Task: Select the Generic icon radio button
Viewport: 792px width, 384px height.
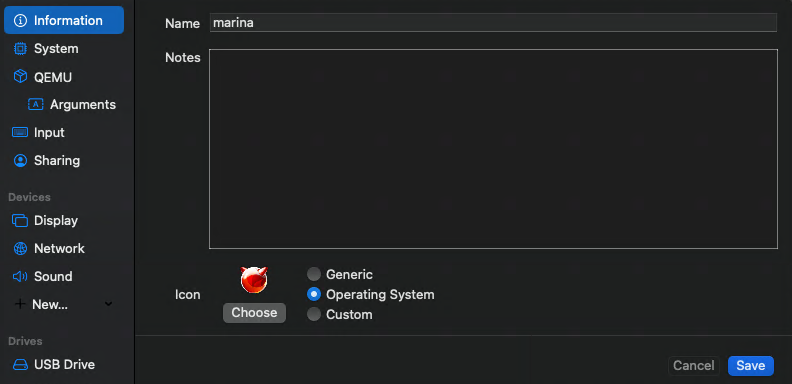Action: click(314, 274)
